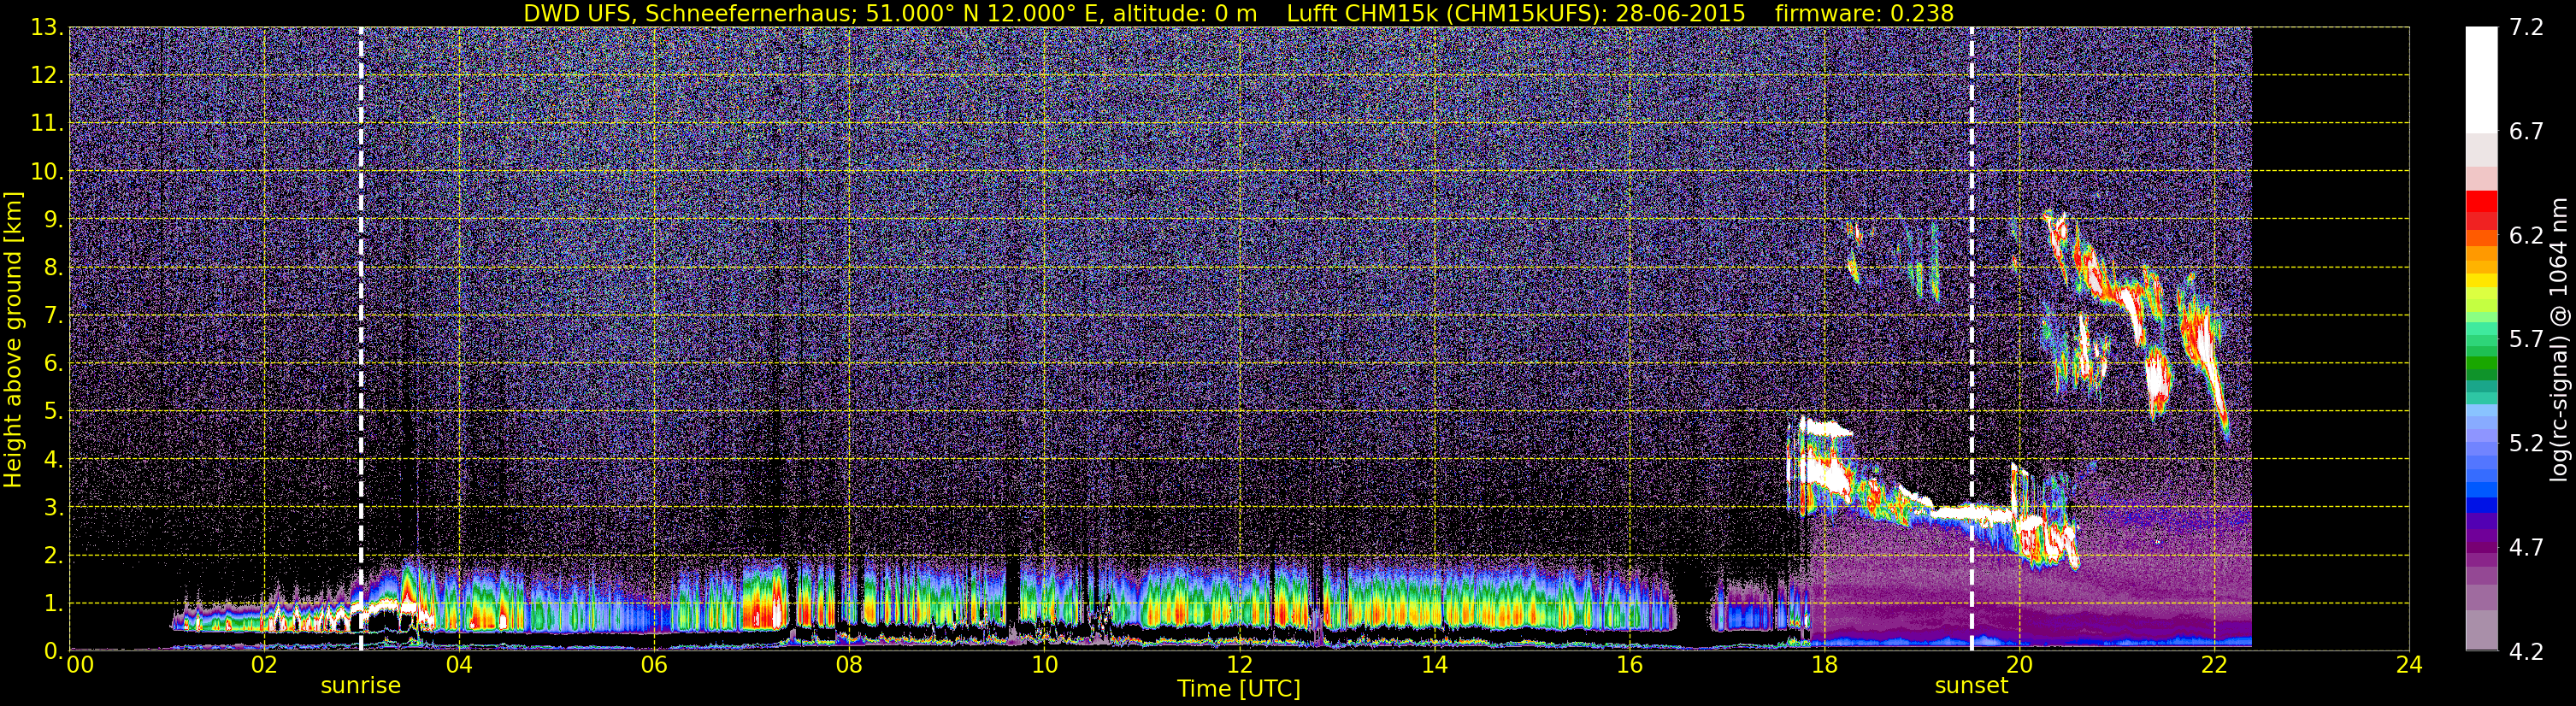The width and height of the screenshot is (2576, 706).
Task: Click the '0.' height axis tick label
Action: [53, 651]
